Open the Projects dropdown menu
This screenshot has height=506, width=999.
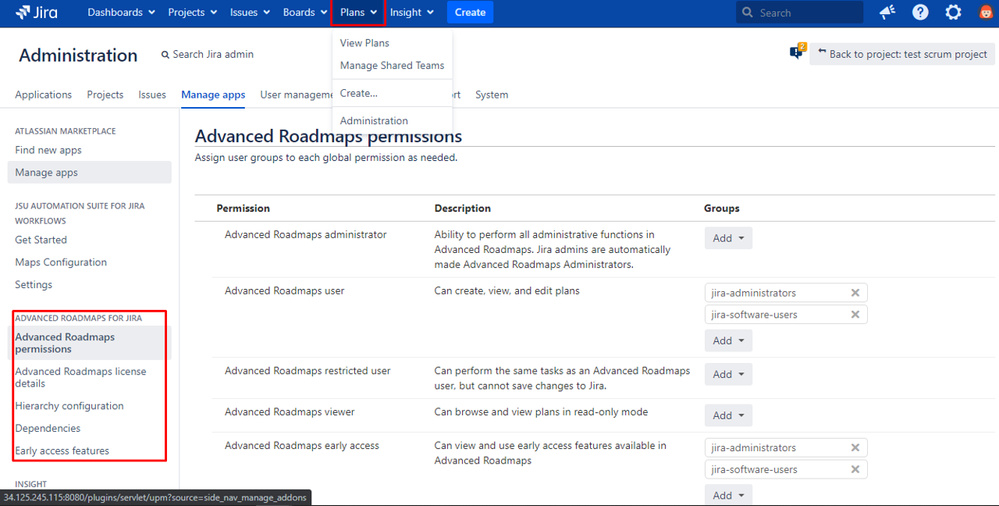pos(192,12)
